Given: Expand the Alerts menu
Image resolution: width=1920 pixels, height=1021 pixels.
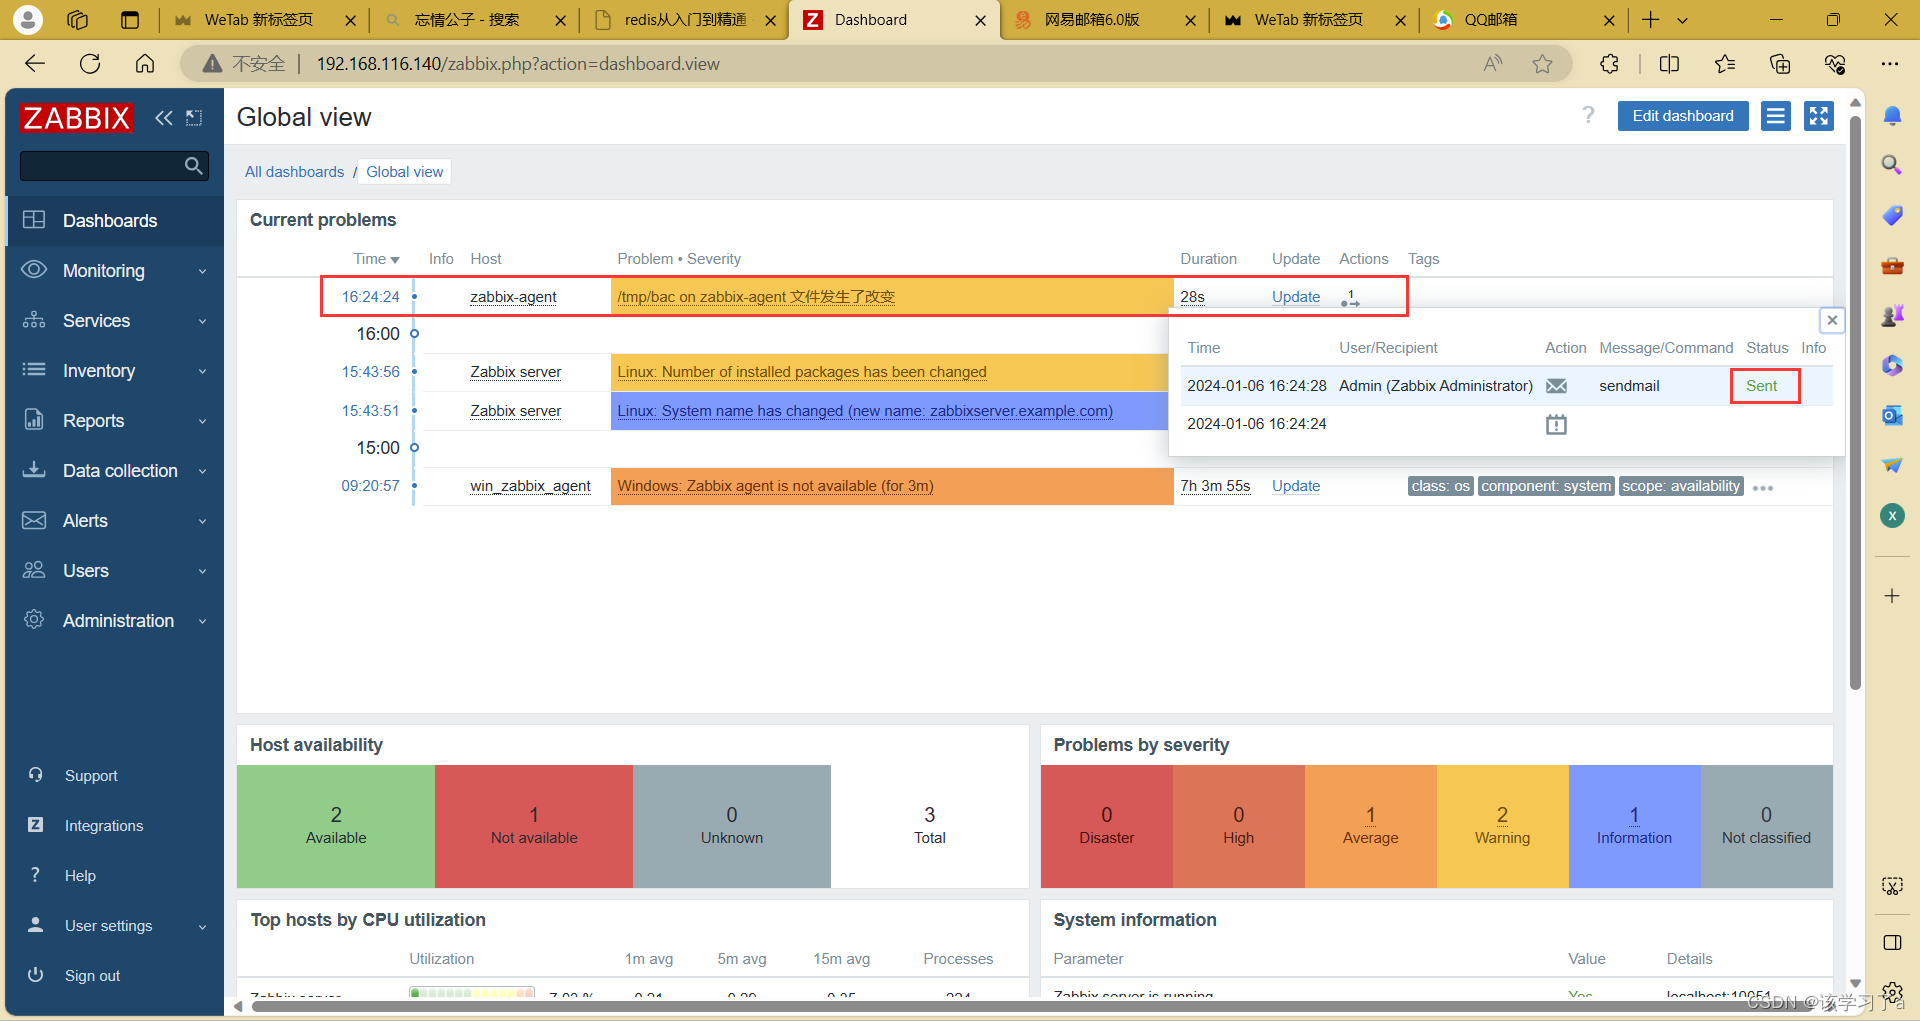Looking at the screenshot, I should point(115,521).
